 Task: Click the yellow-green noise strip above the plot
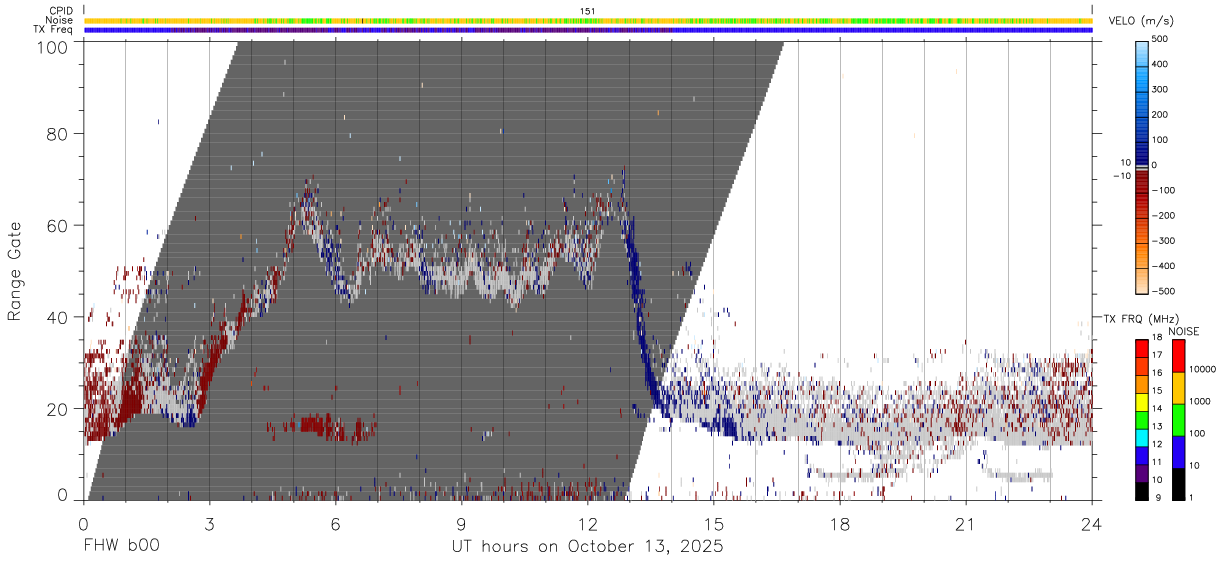pos(588,20)
